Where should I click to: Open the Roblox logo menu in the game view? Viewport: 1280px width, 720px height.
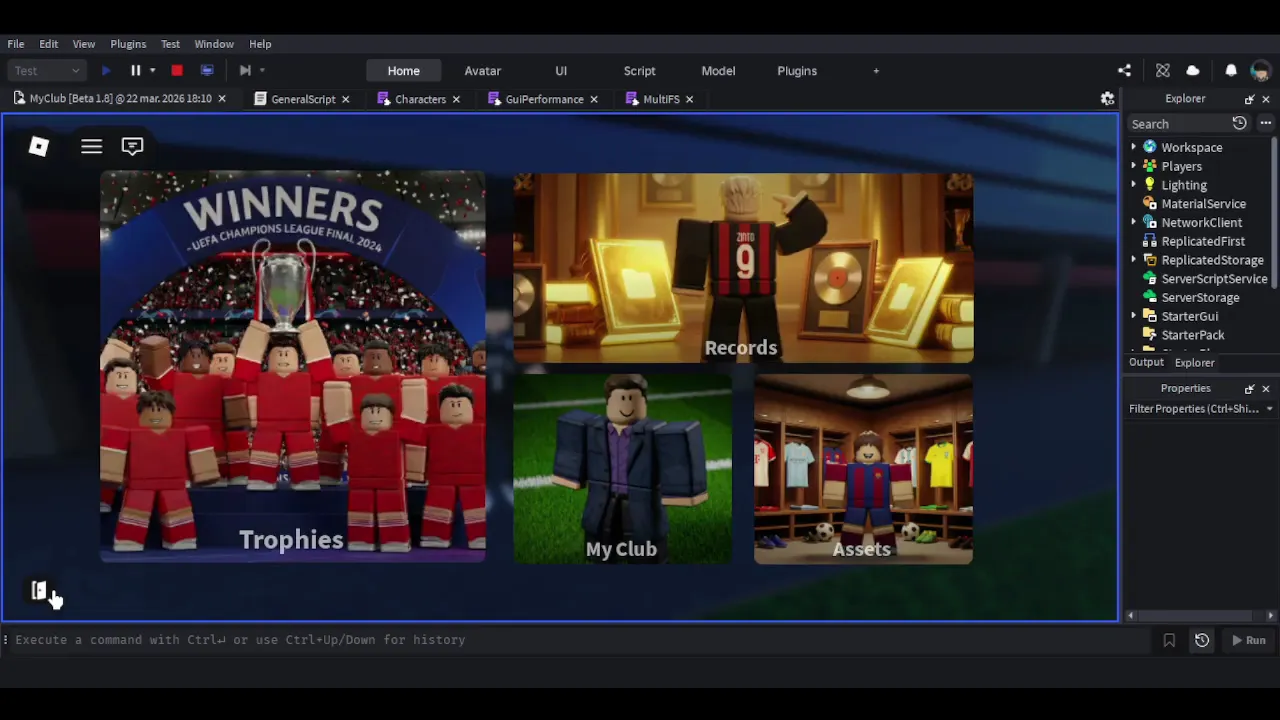[x=39, y=147]
